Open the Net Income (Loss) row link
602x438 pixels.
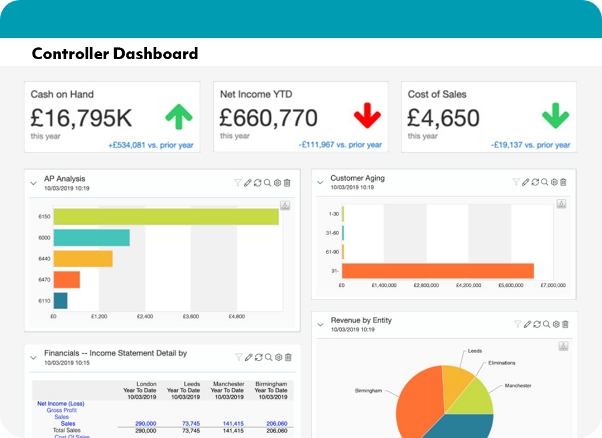[x=61, y=404]
